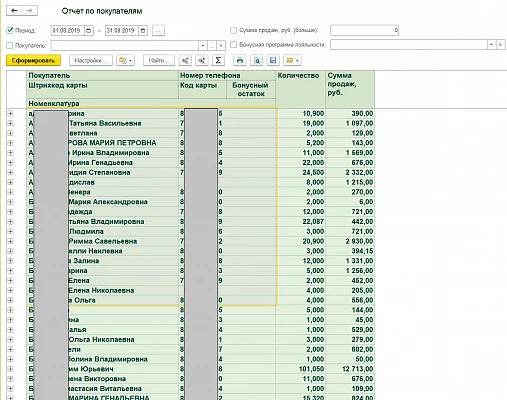507x400 pixels.
Task: Expand the МАРИЯ ПЕТРОВНА row
Action: point(11,143)
